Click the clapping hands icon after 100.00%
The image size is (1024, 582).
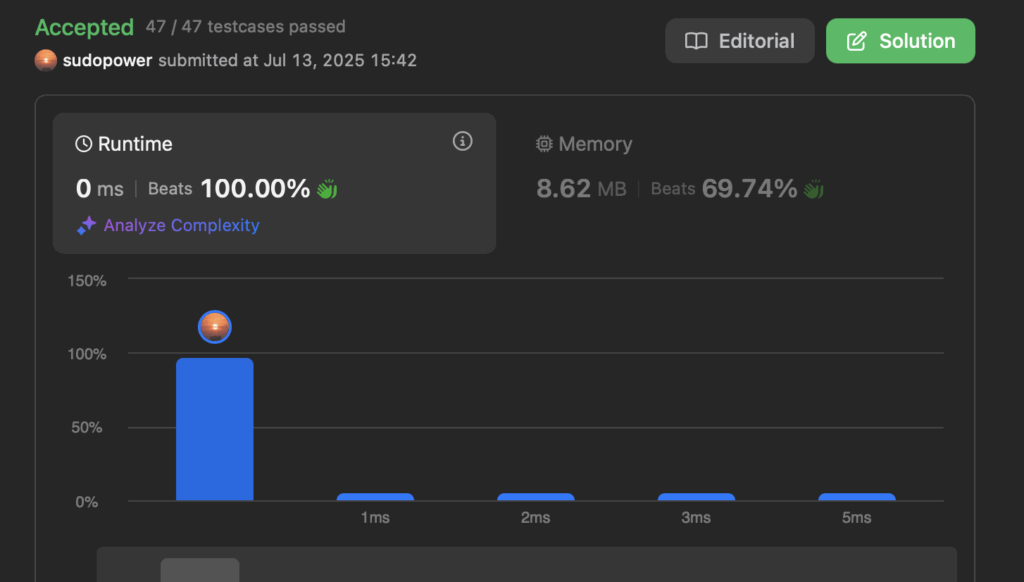(327, 189)
